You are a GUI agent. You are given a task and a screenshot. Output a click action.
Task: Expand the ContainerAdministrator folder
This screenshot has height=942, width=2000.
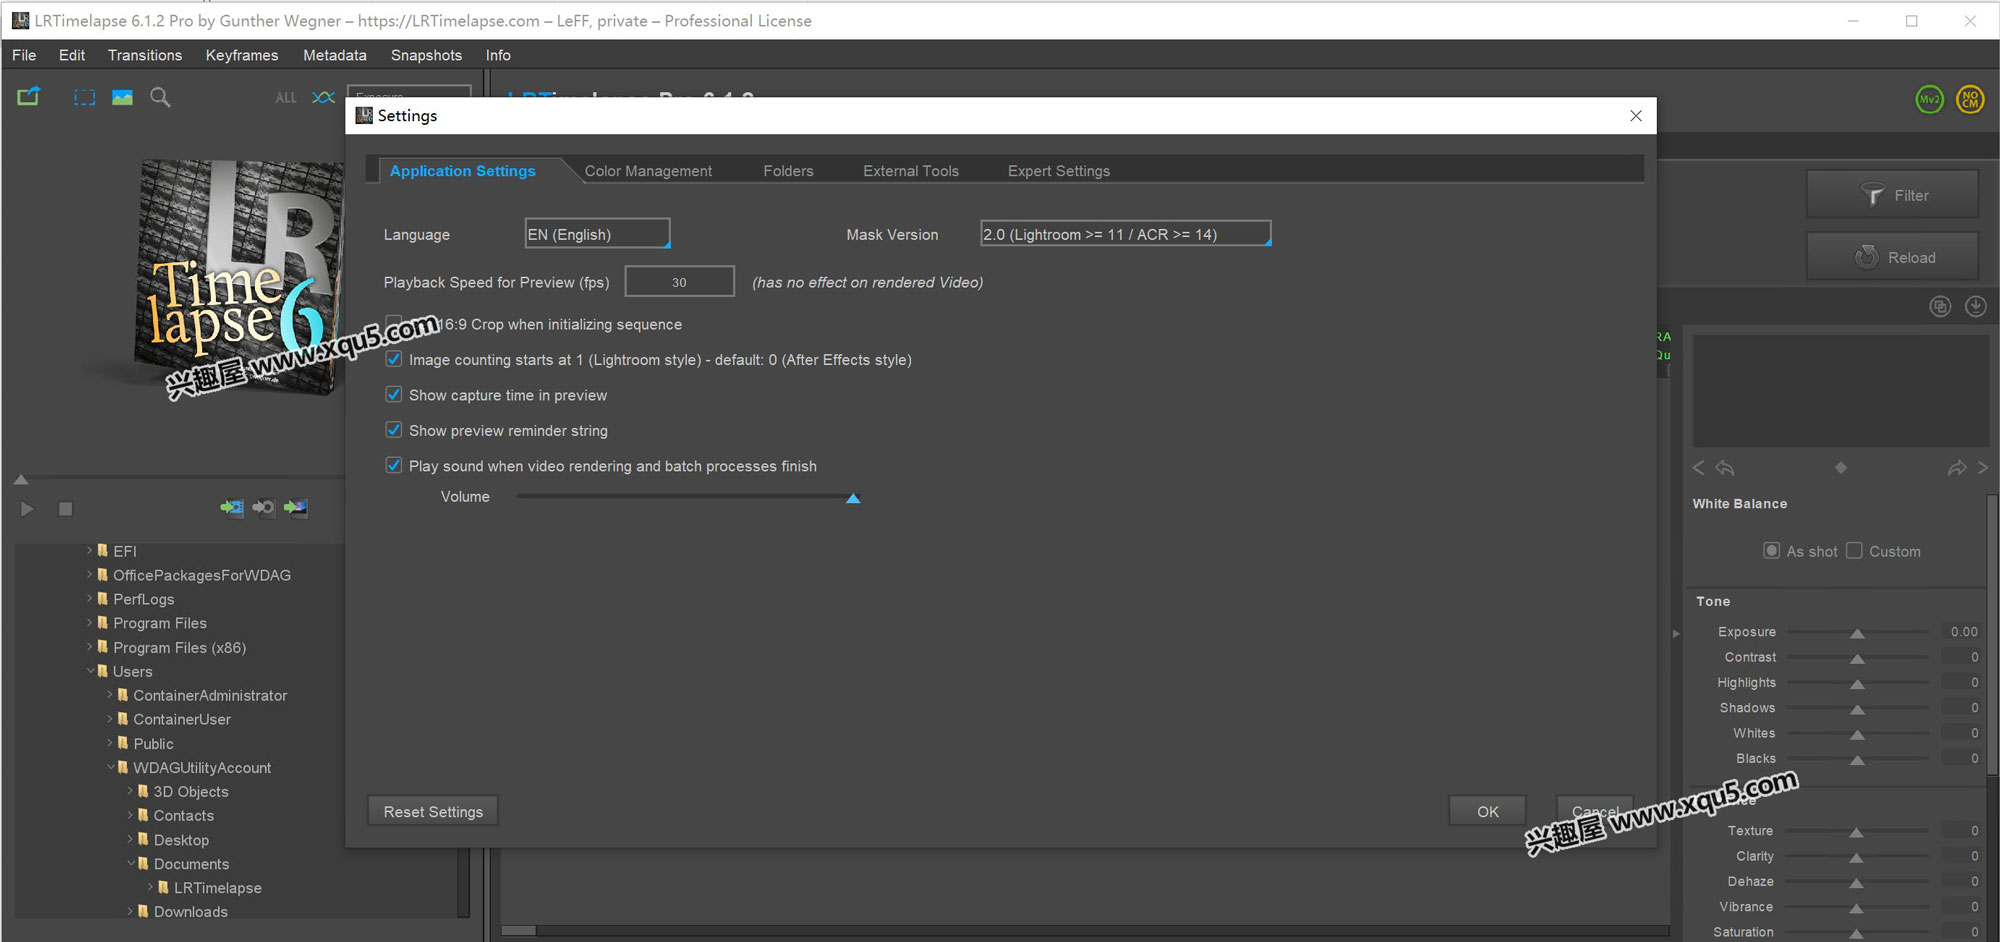109,696
